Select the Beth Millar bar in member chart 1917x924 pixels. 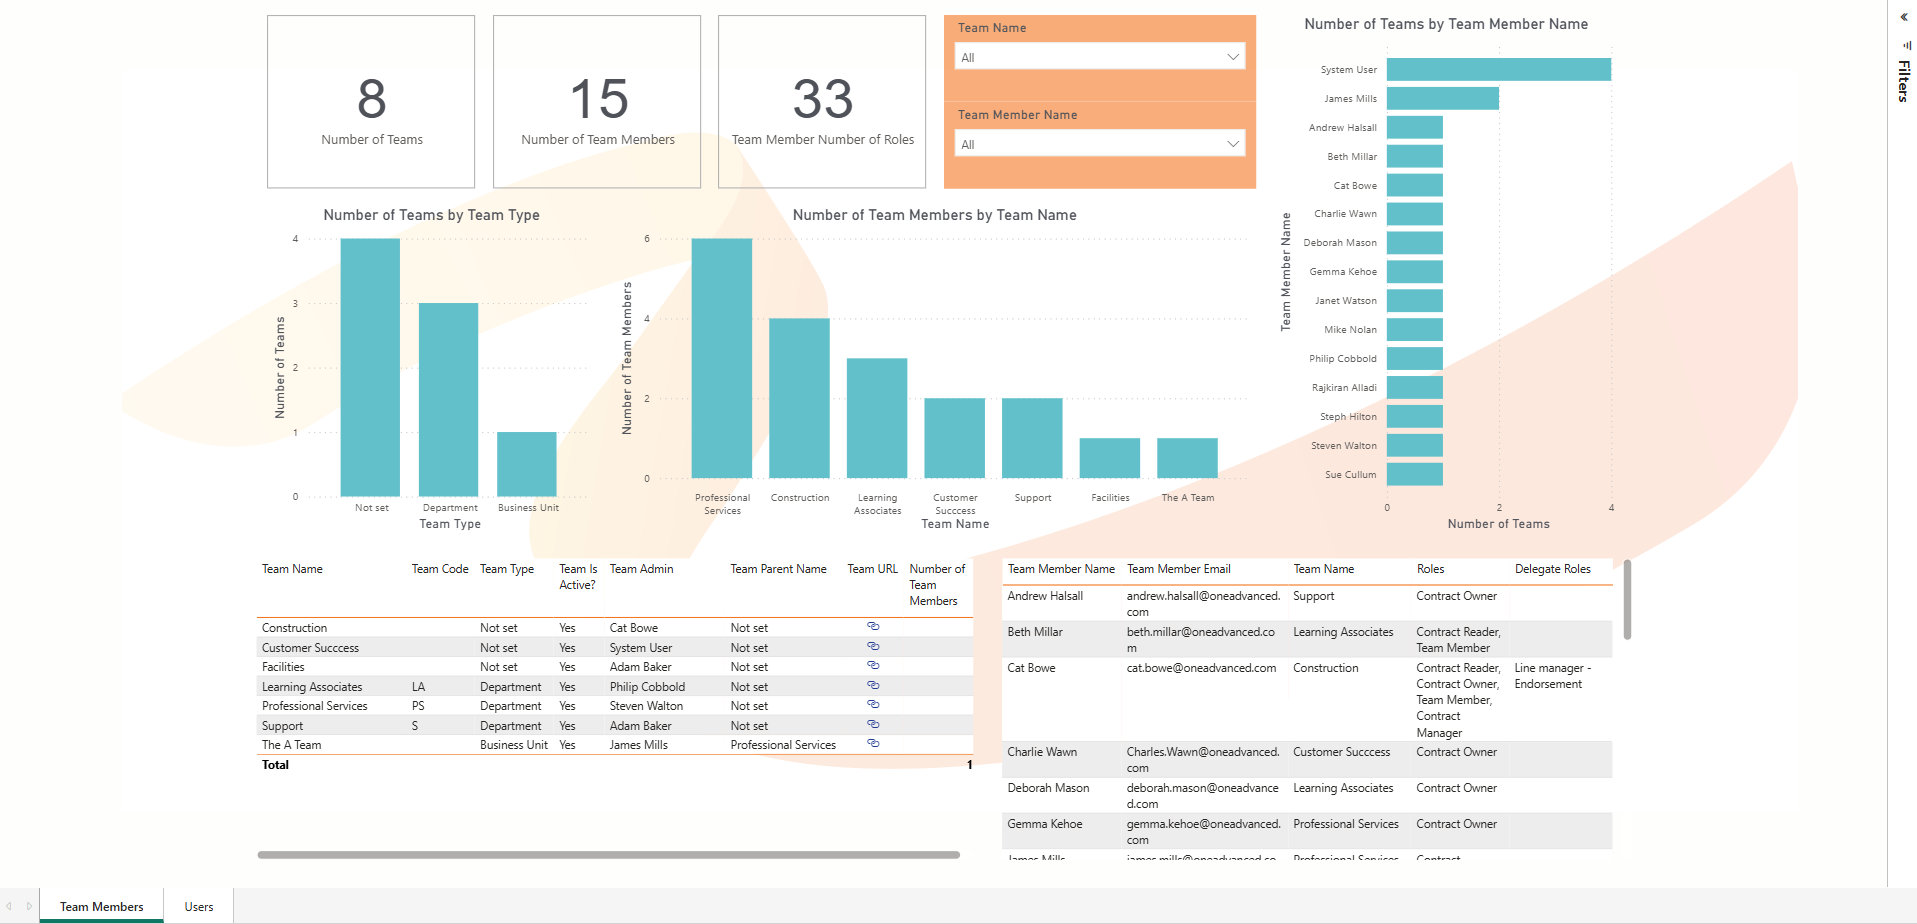pos(1415,156)
